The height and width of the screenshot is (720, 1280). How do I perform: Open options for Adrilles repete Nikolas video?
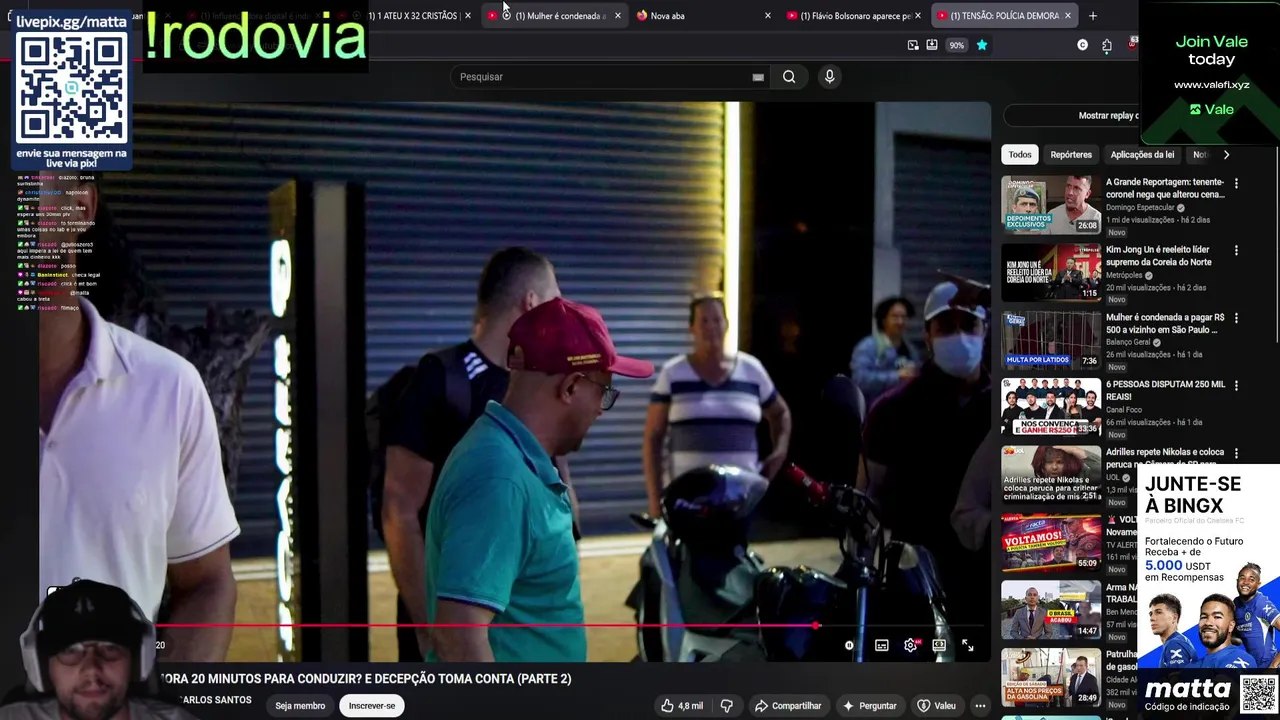1236,453
